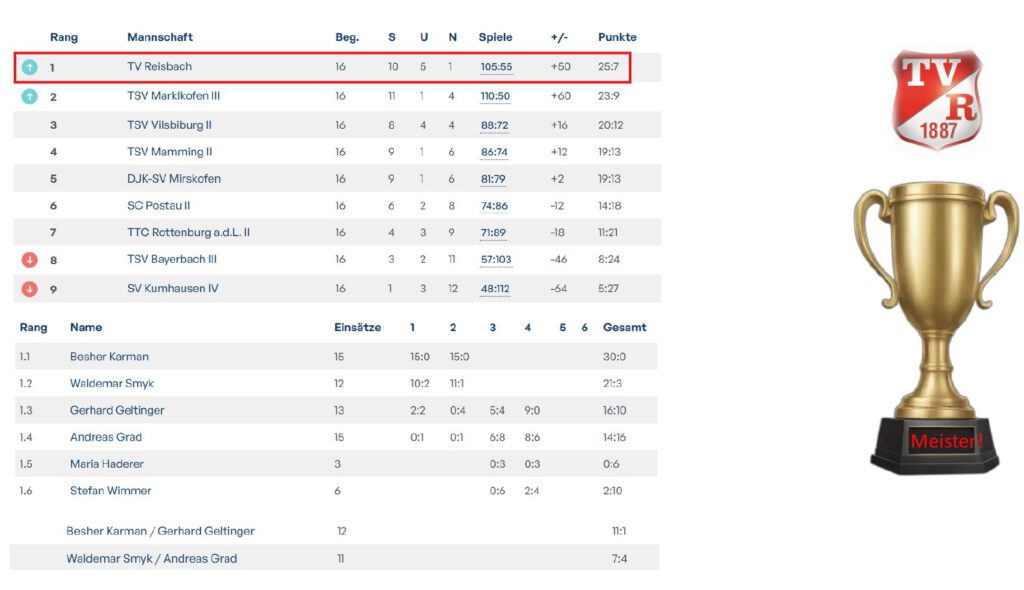
Task: Select team TSV Mamming II in the table
Action: point(170,152)
